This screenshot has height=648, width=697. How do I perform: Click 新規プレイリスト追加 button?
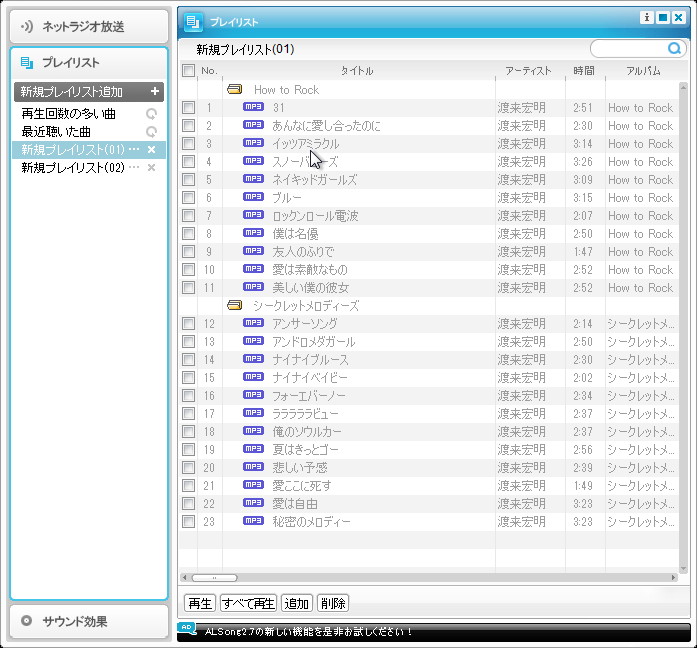[x=89, y=92]
